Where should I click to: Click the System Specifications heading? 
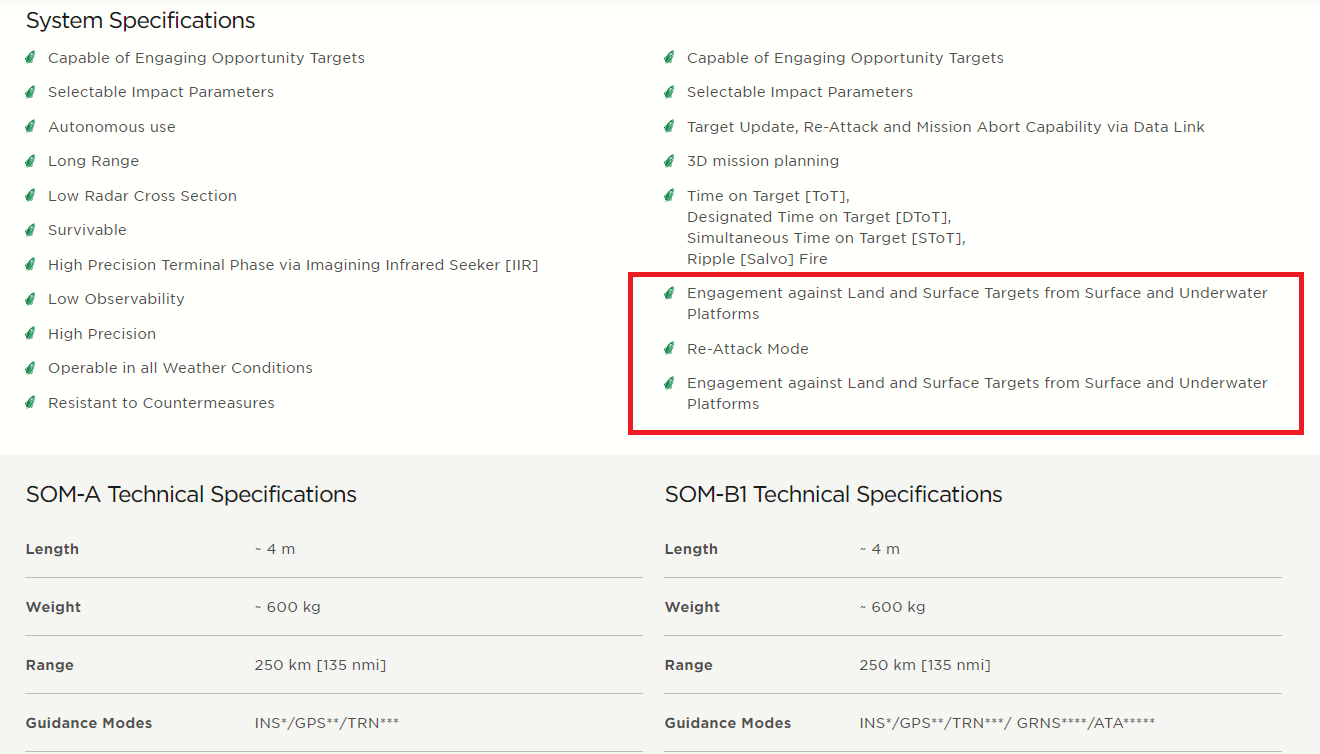coord(140,20)
